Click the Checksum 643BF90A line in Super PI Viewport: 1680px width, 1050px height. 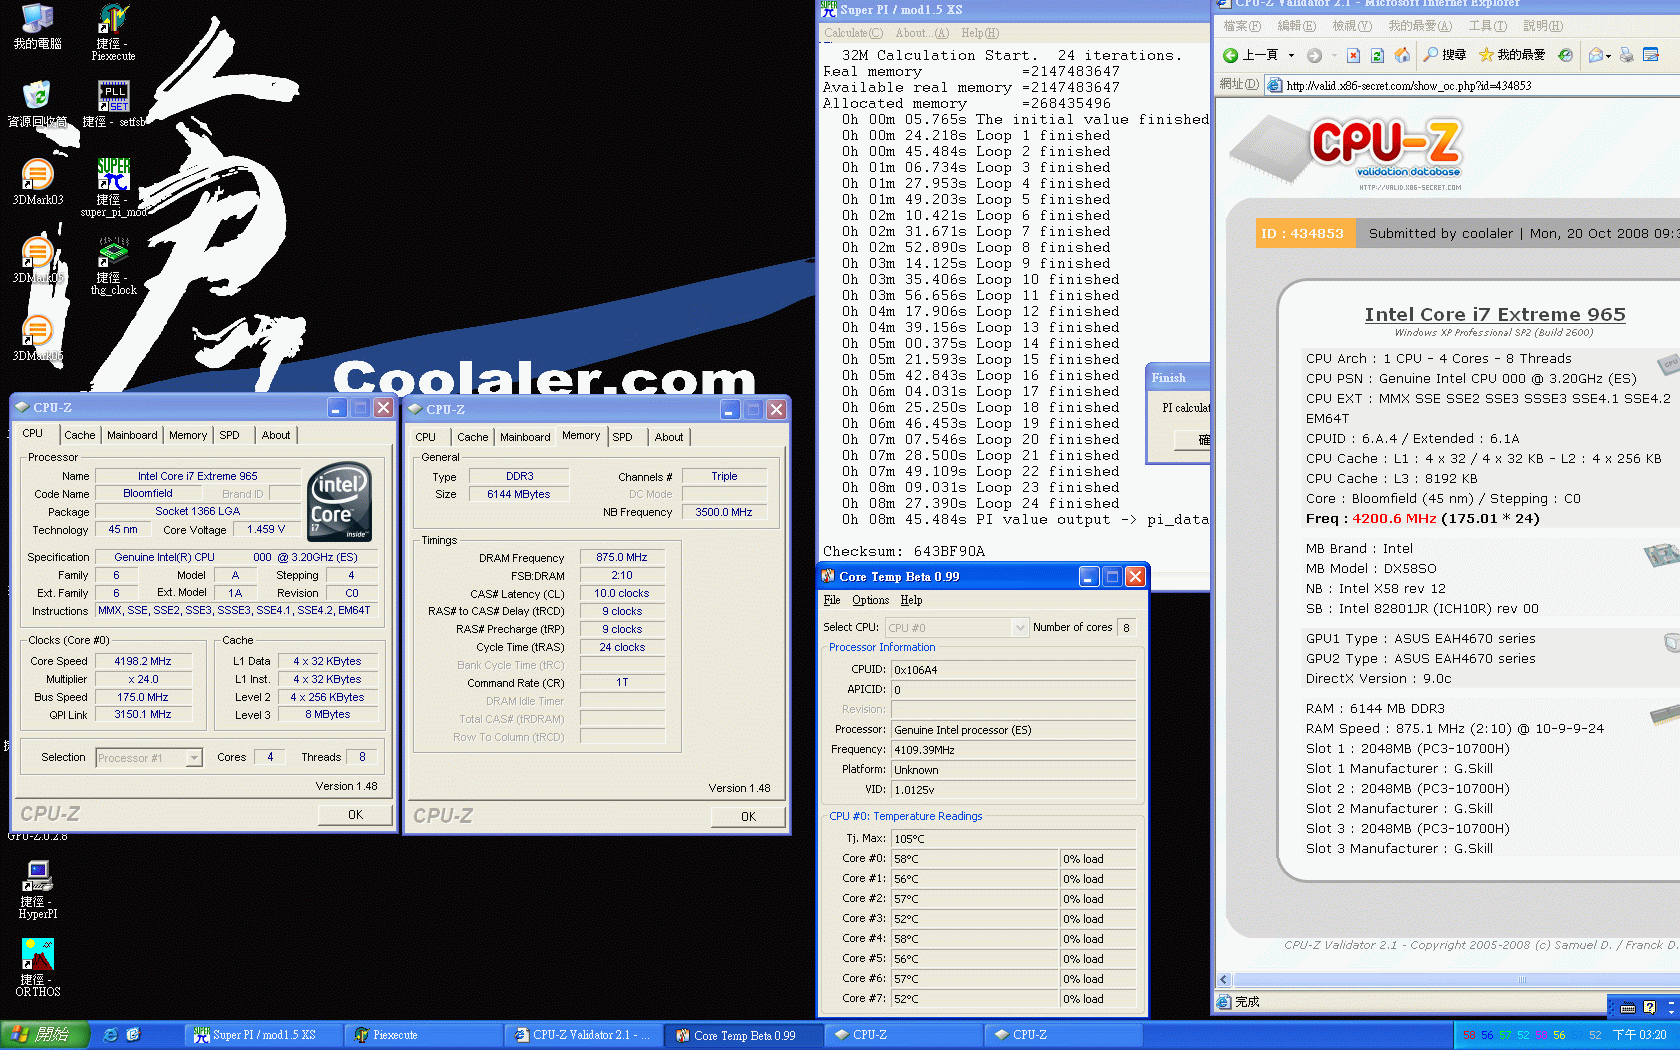tap(903, 551)
